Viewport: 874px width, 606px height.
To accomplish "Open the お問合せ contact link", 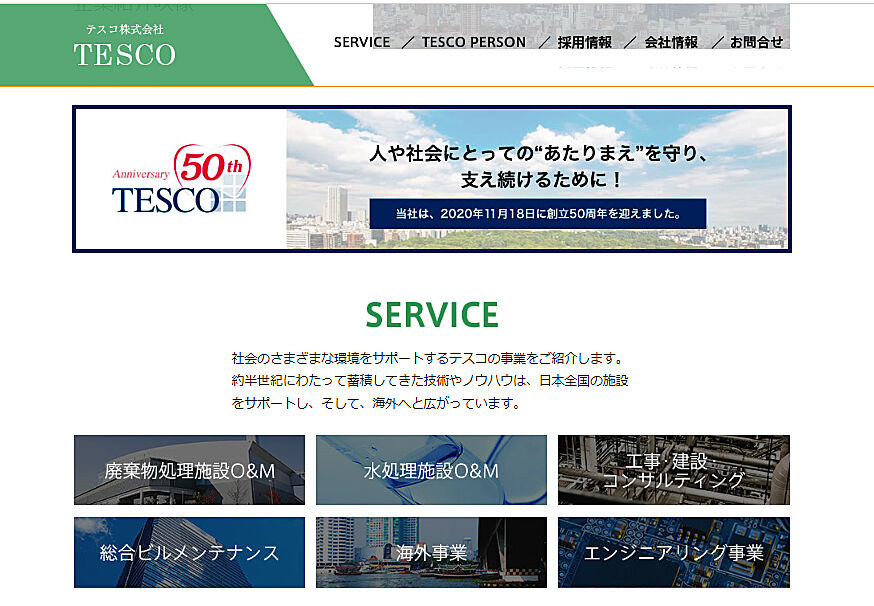I will pos(756,42).
